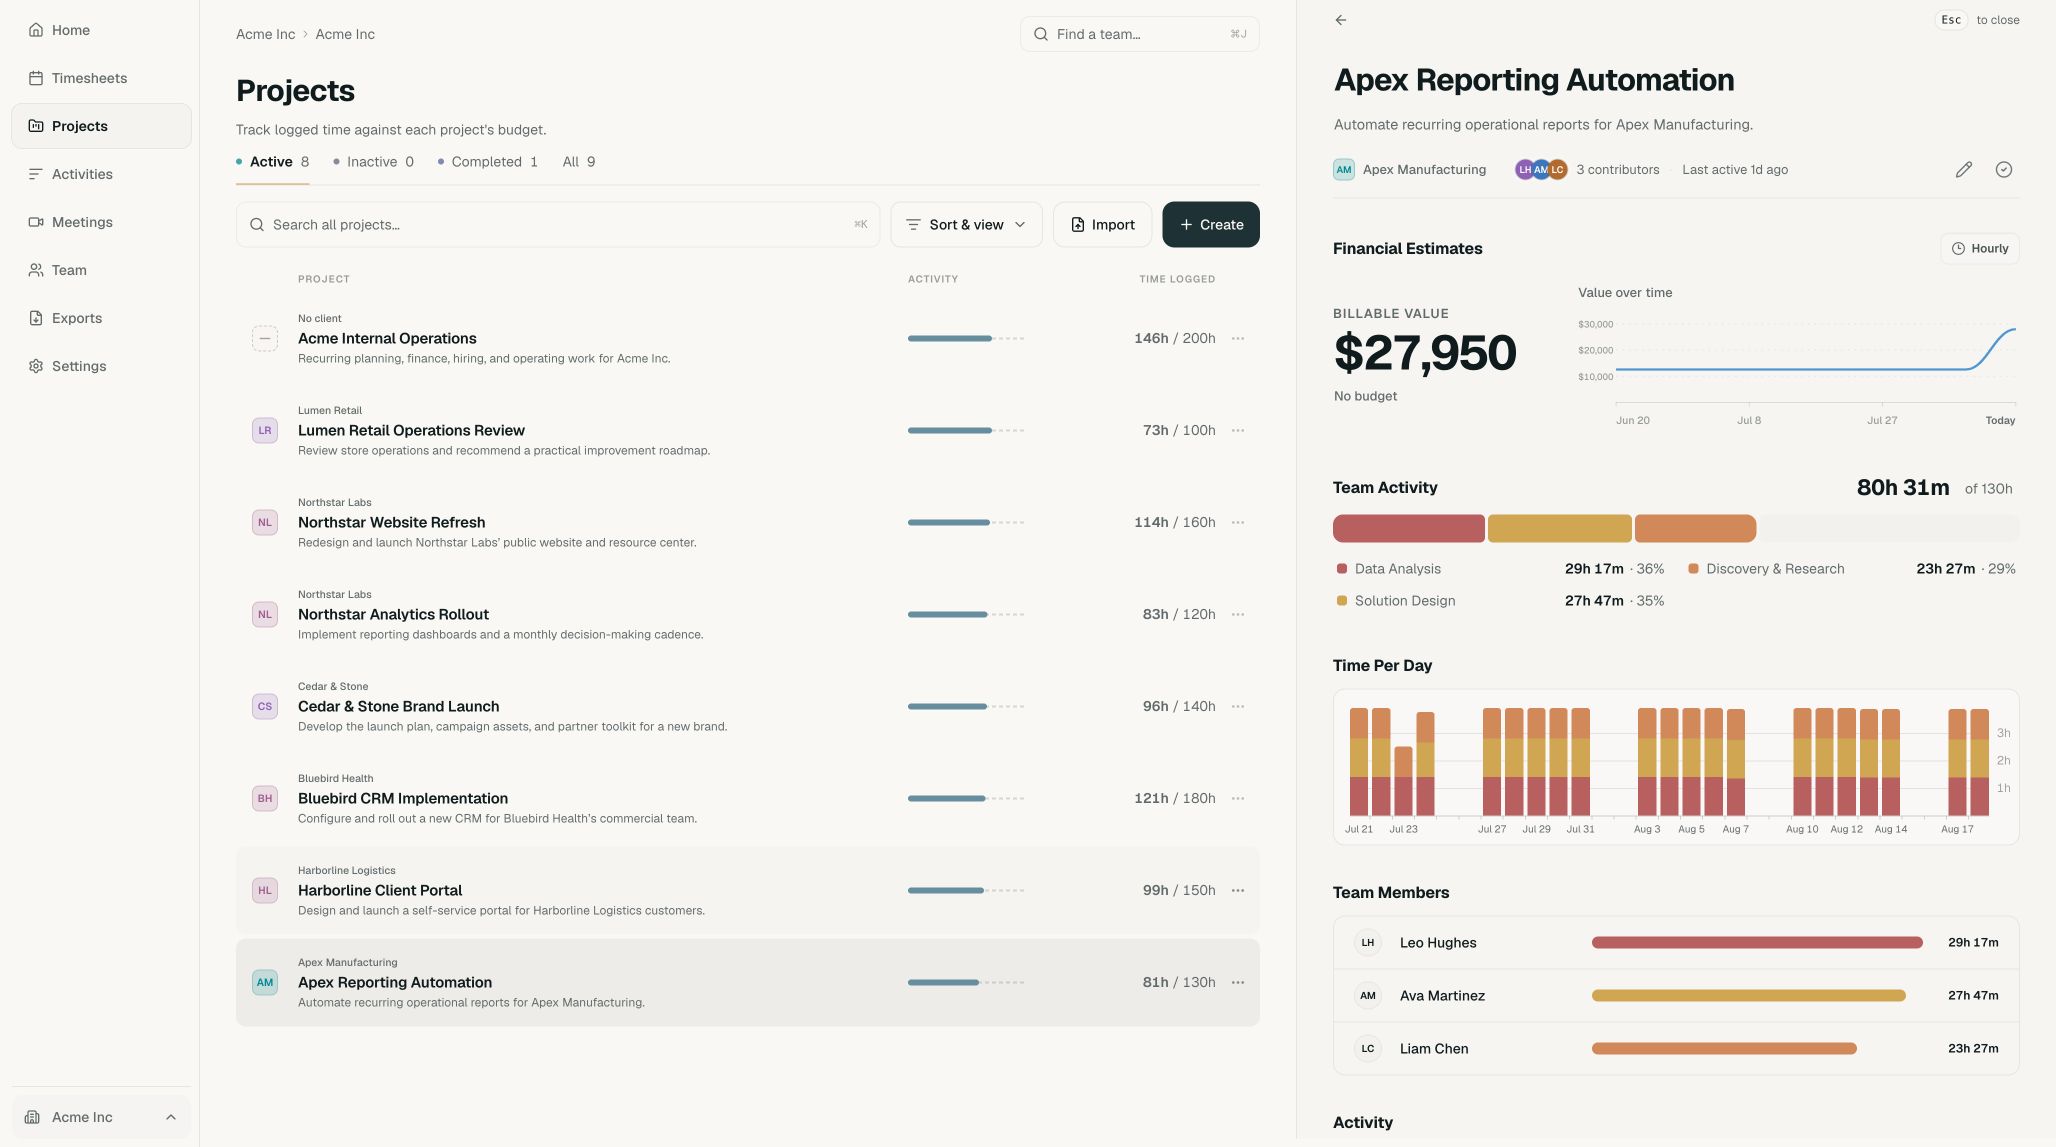Click the Import button
This screenshot has height=1147, width=2056.
point(1102,225)
